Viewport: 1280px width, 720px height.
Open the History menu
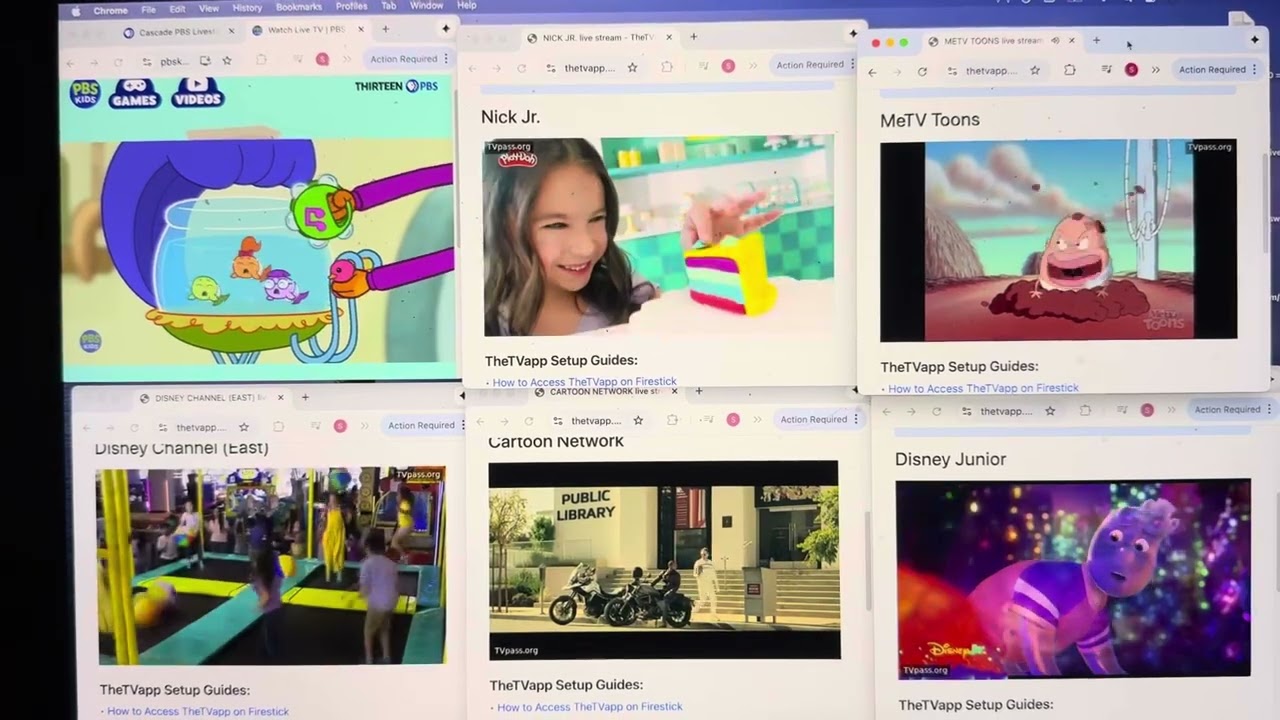coord(247,8)
